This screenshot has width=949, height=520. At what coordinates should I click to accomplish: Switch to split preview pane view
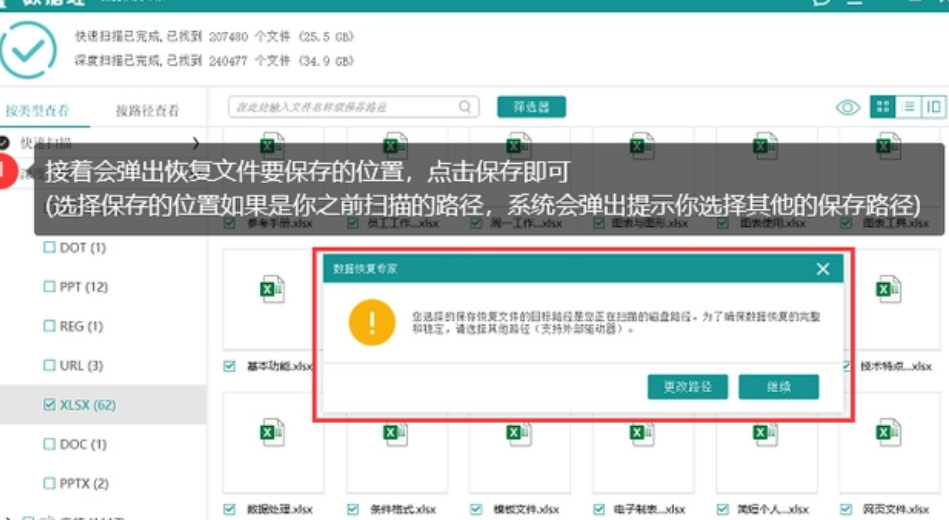(x=934, y=107)
